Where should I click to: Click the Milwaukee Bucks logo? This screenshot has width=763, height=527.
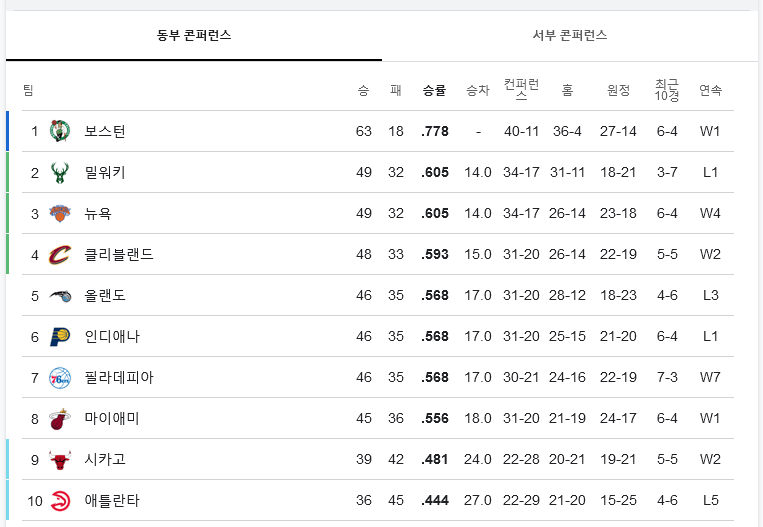(x=60, y=172)
